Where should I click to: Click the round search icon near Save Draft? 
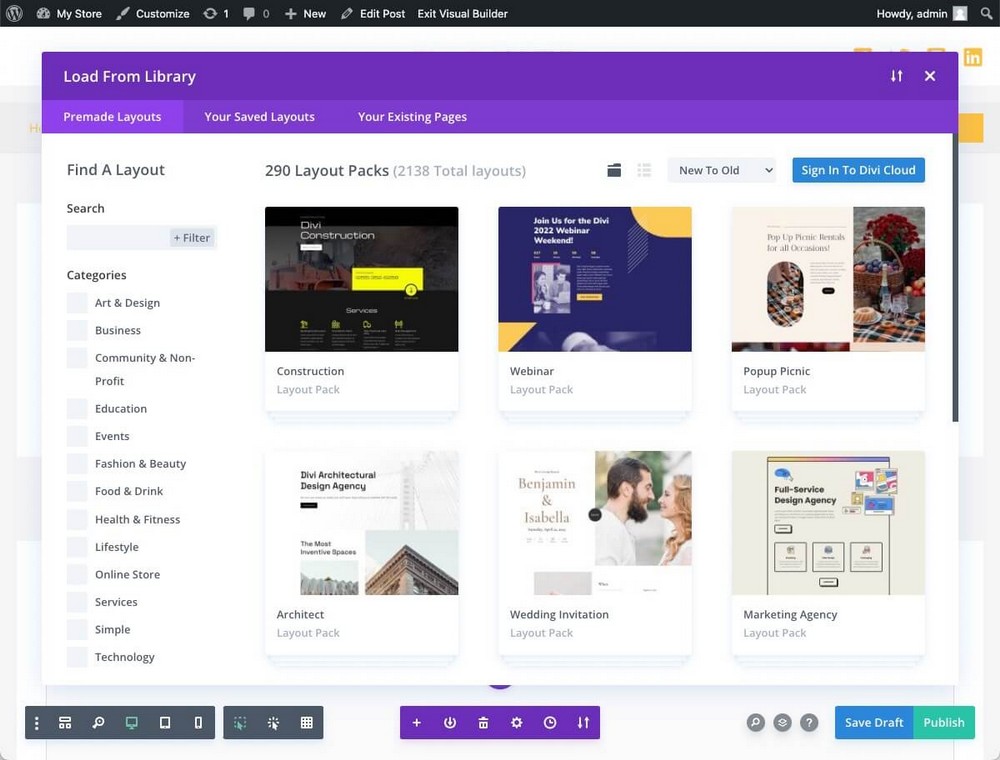[x=756, y=722]
